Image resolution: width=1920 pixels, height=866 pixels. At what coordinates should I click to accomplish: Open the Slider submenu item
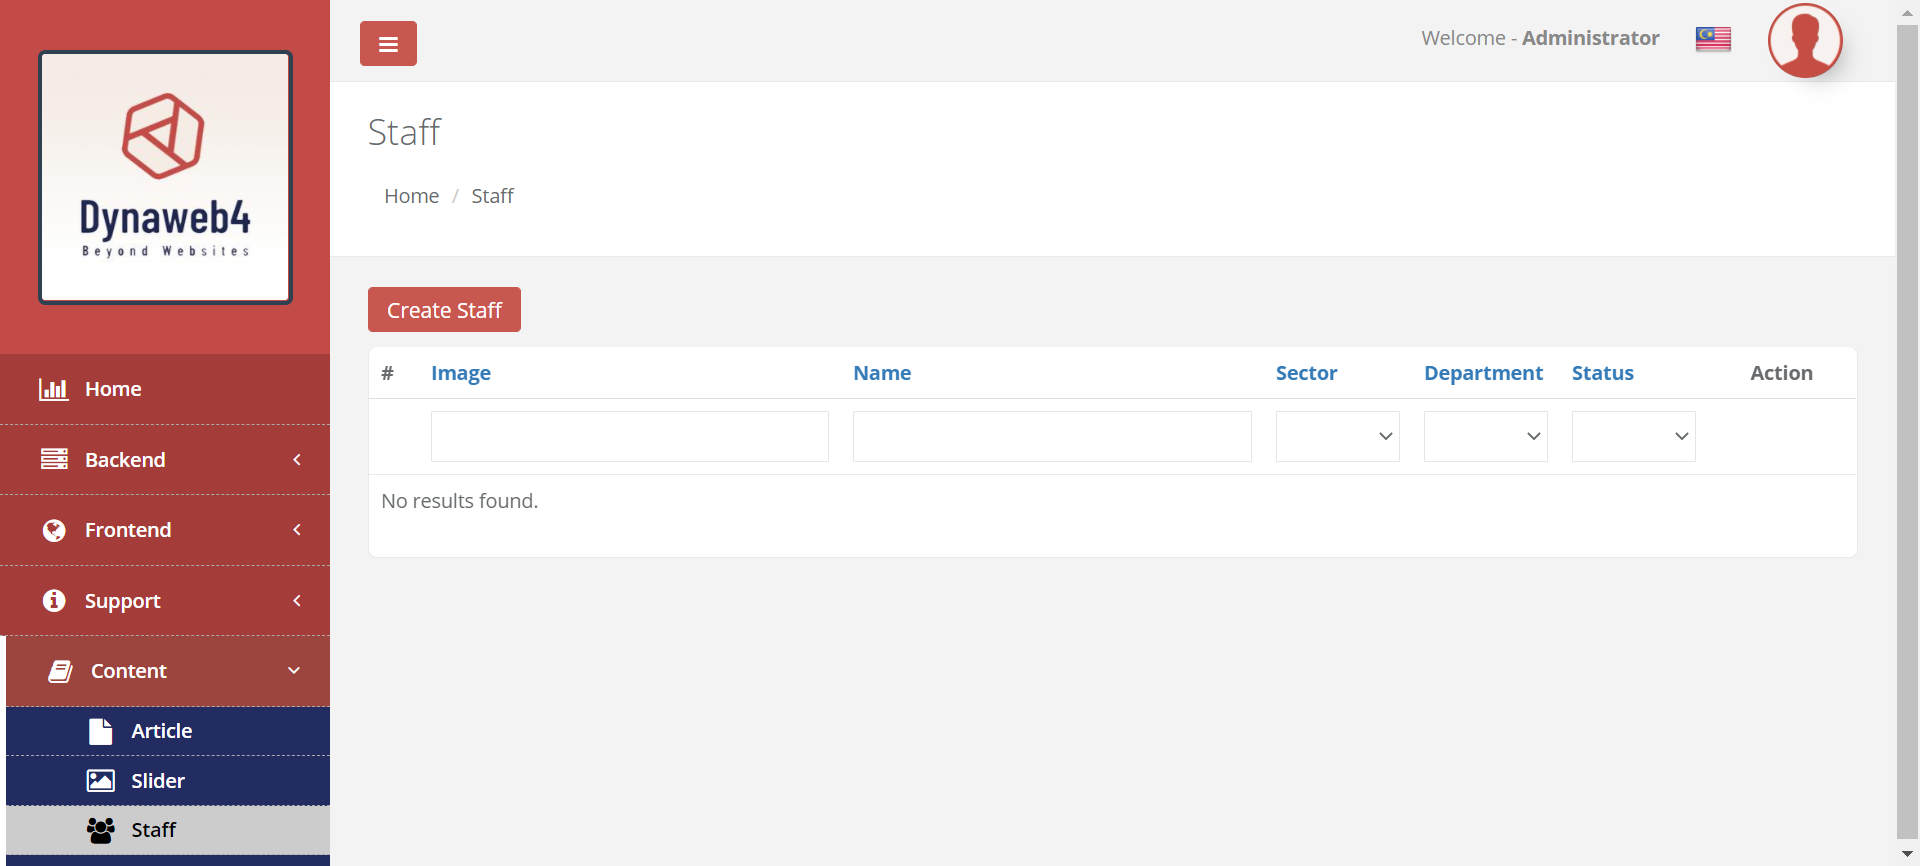tap(158, 781)
